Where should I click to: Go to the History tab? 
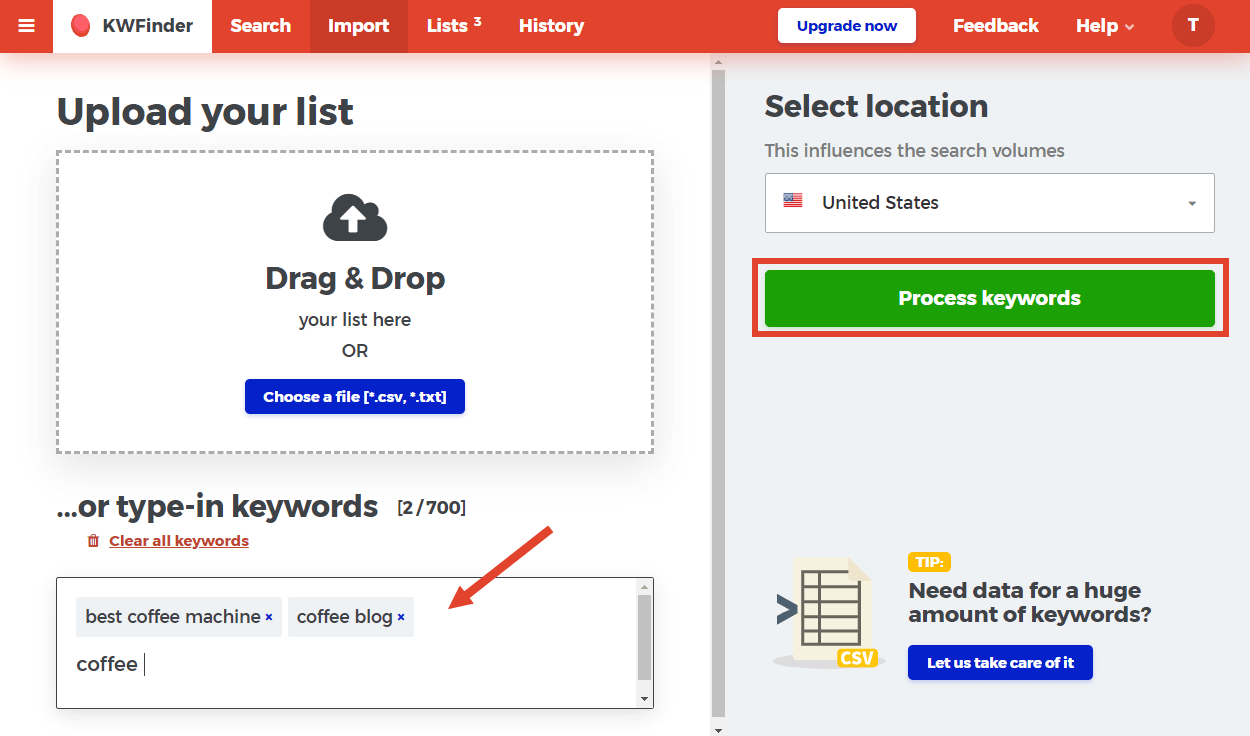tap(551, 26)
